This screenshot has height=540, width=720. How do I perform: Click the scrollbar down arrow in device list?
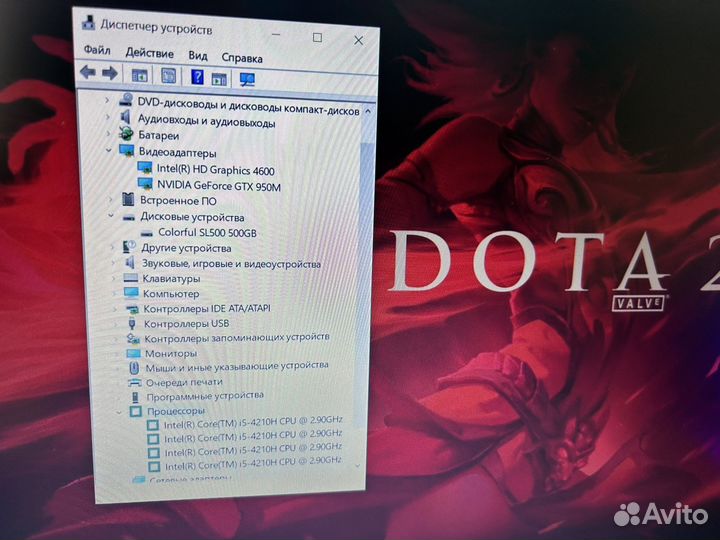358,466
